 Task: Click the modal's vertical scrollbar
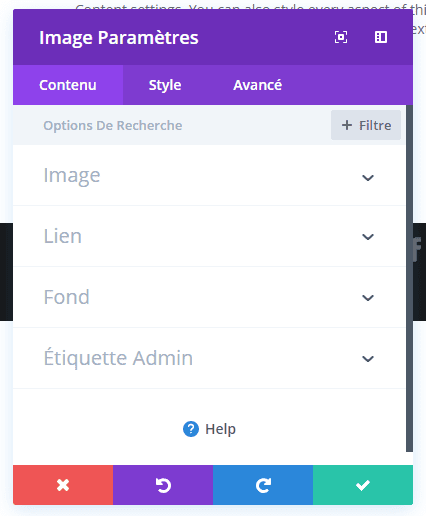coord(409,278)
